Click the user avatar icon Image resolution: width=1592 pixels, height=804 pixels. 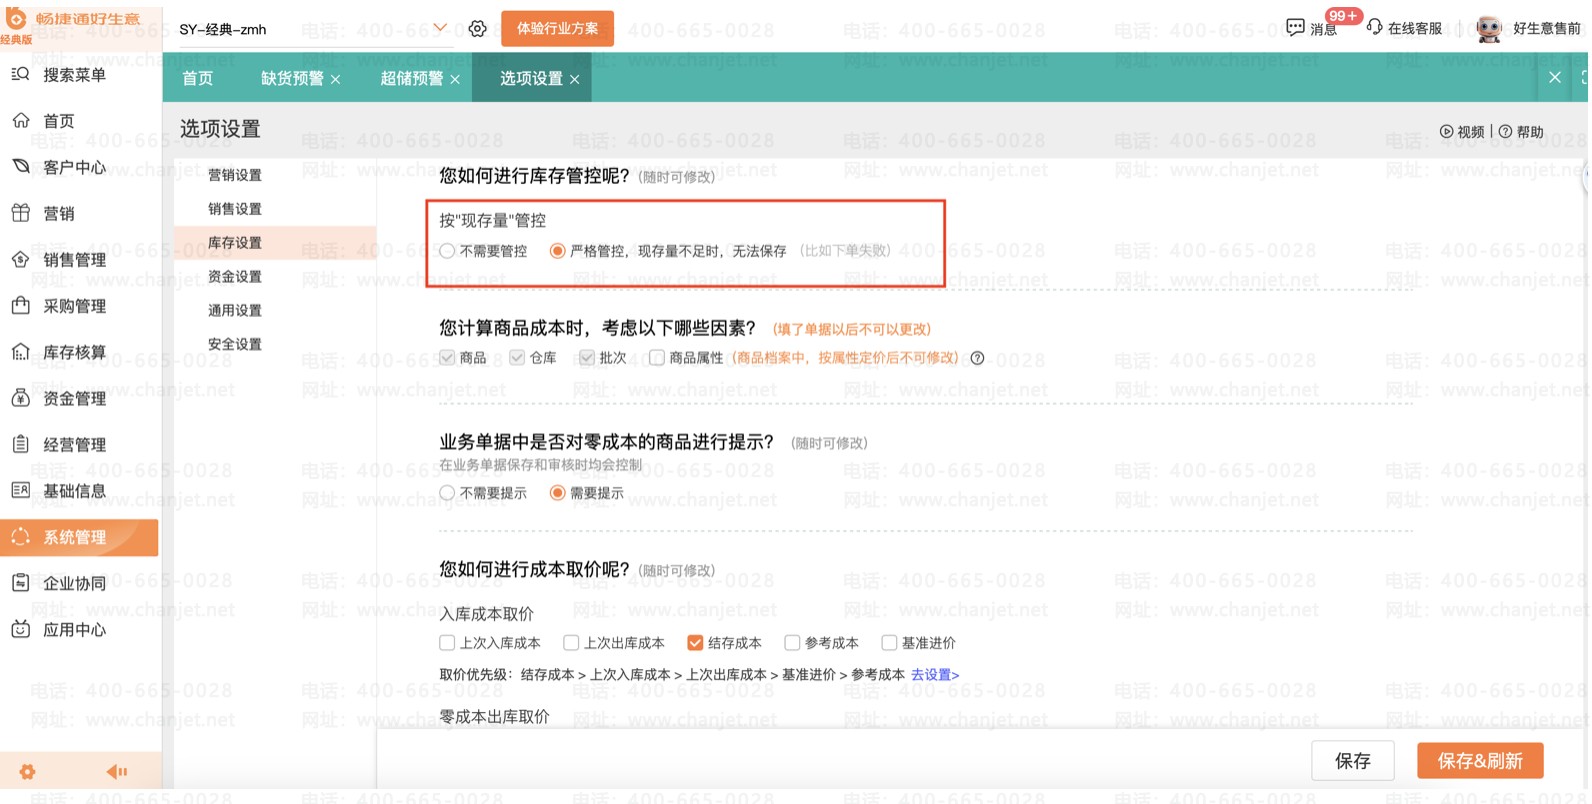point(1489,29)
